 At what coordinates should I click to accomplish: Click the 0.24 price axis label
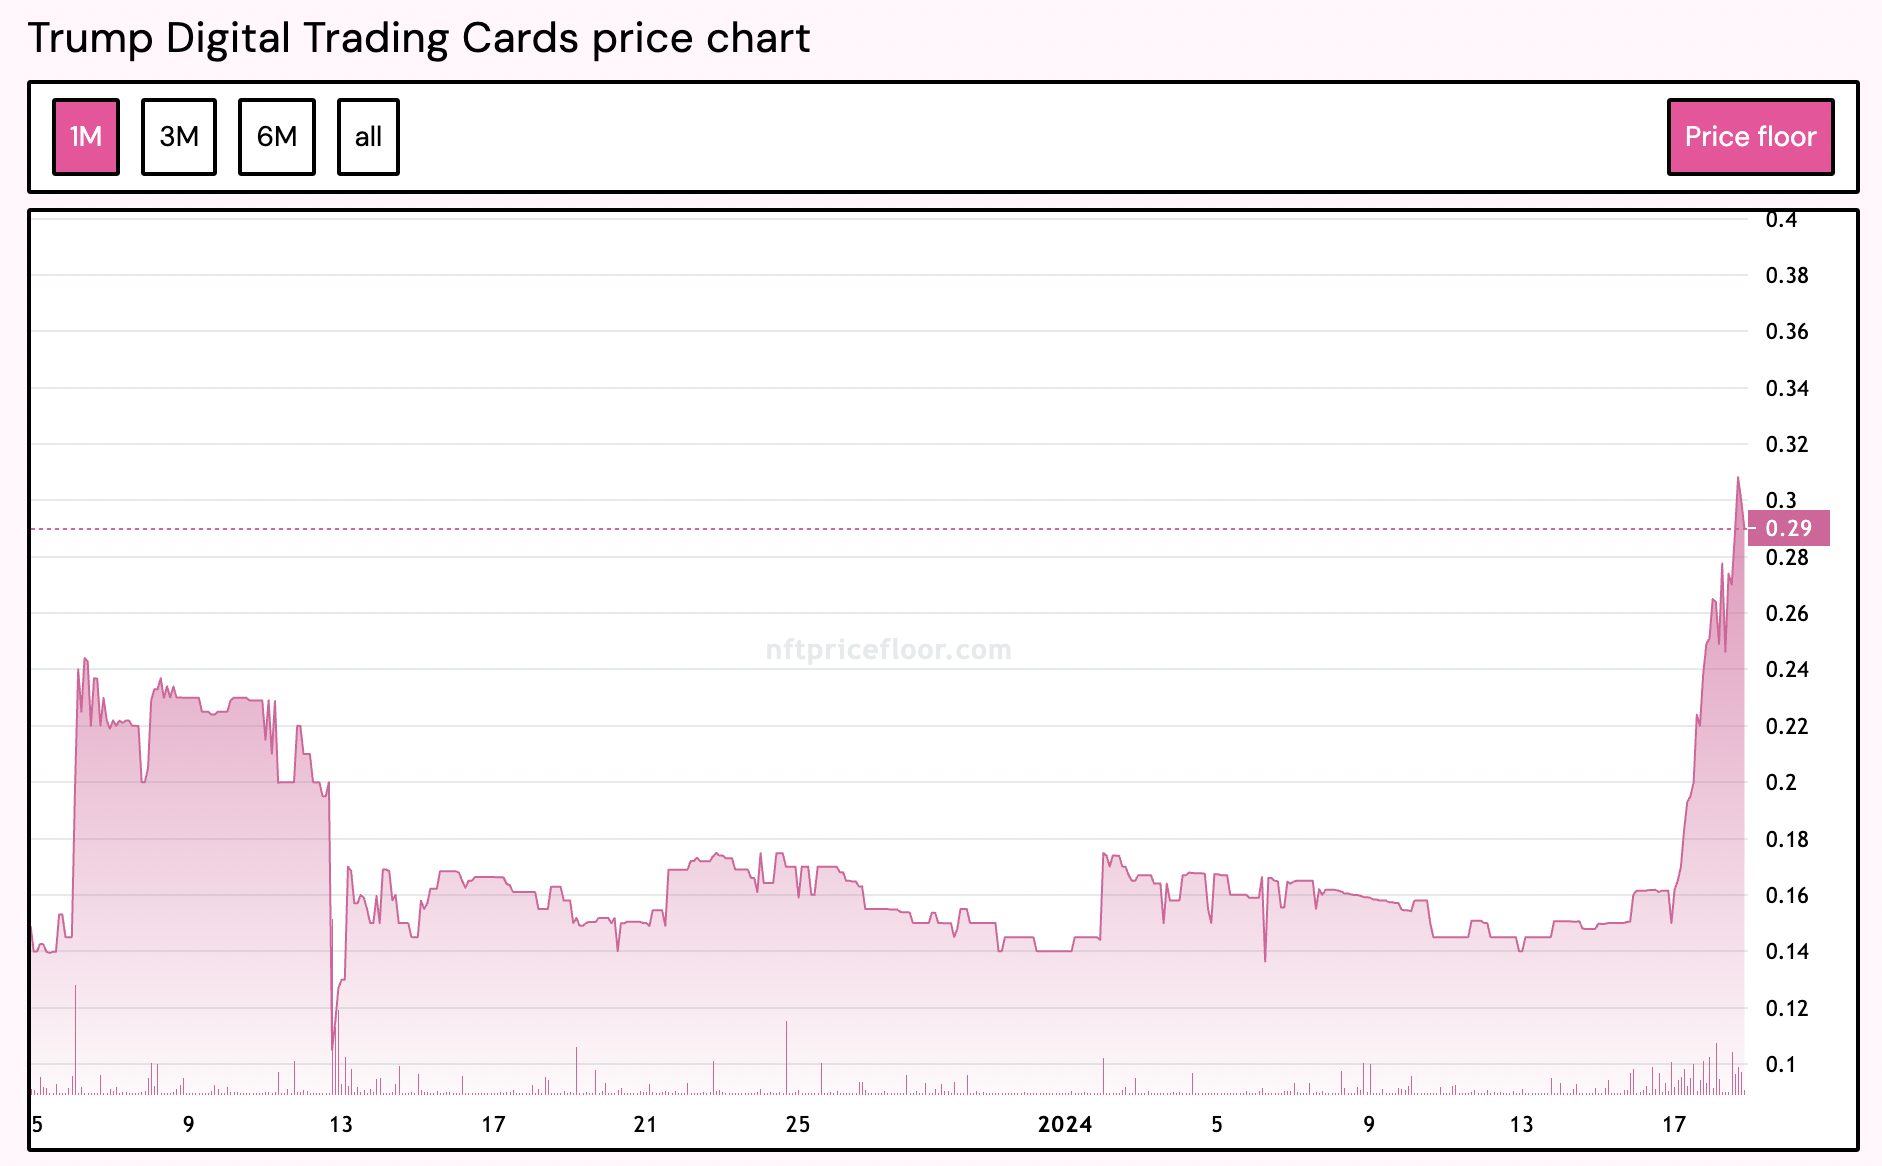coord(1786,669)
